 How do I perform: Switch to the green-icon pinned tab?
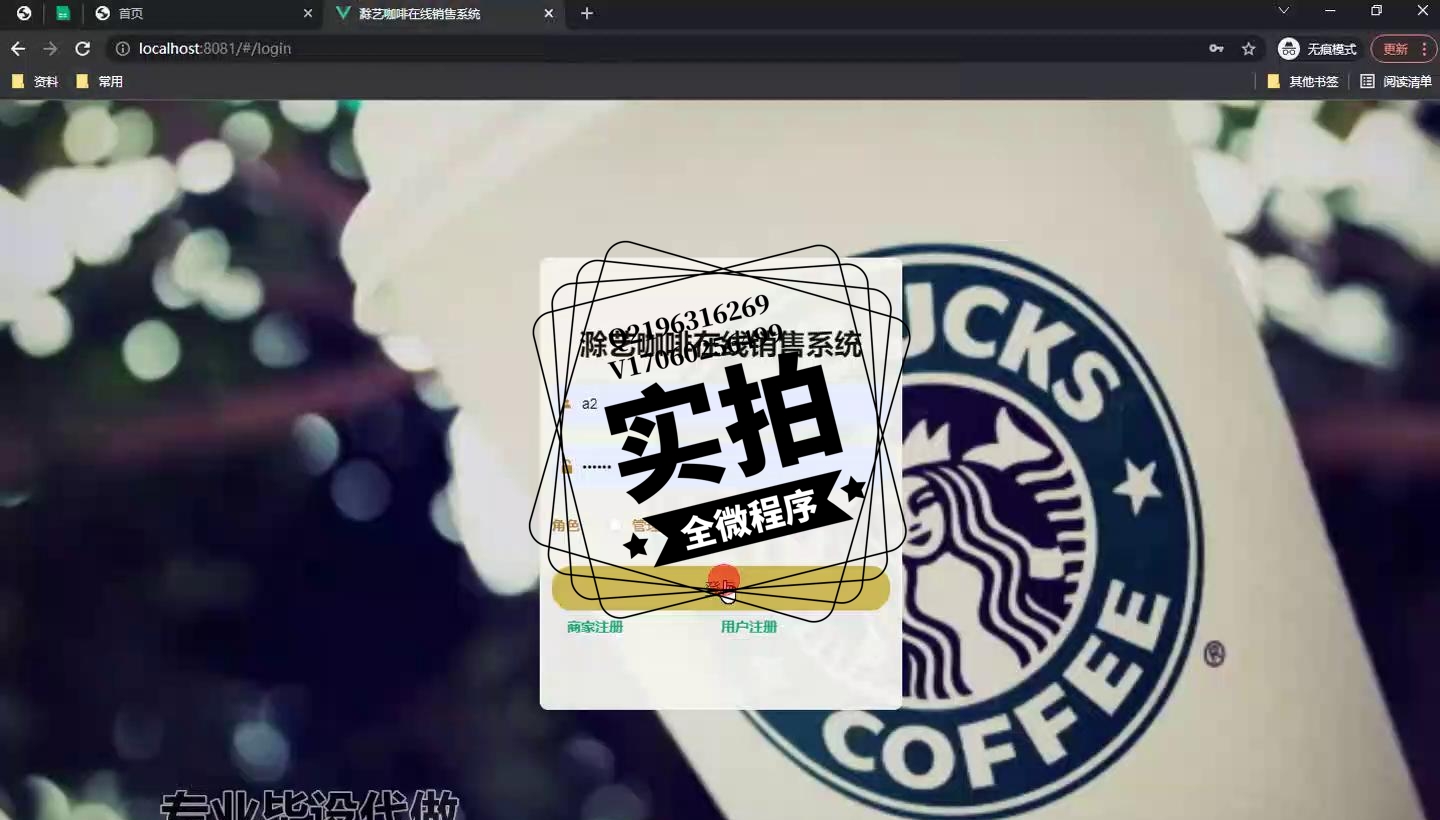click(x=63, y=13)
